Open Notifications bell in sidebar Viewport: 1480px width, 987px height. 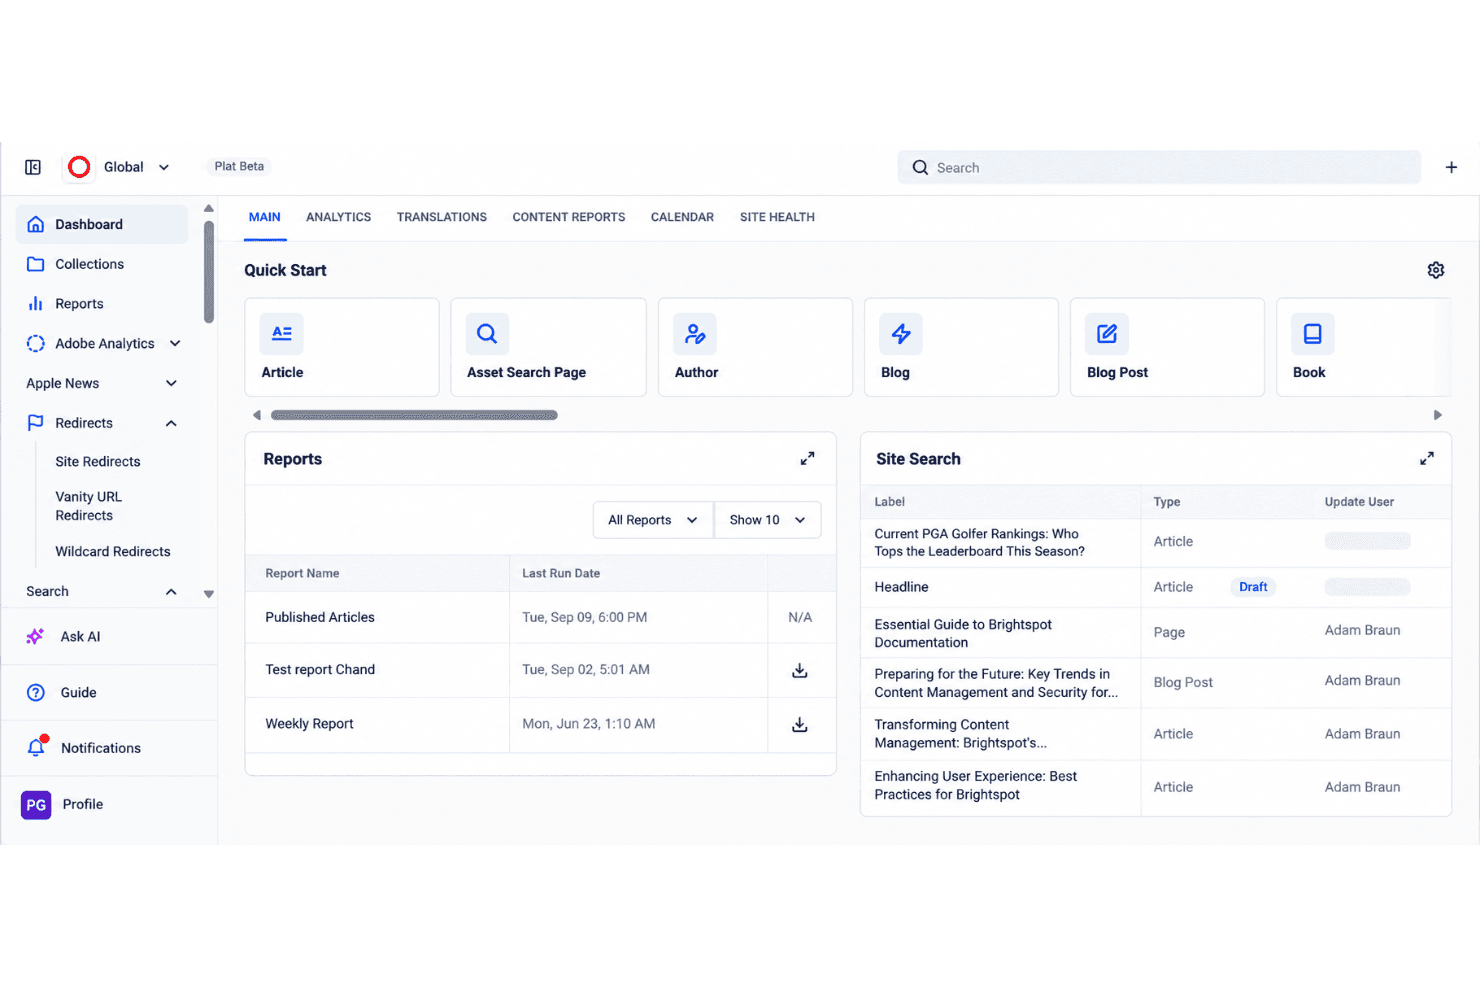[x=37, y=747]
